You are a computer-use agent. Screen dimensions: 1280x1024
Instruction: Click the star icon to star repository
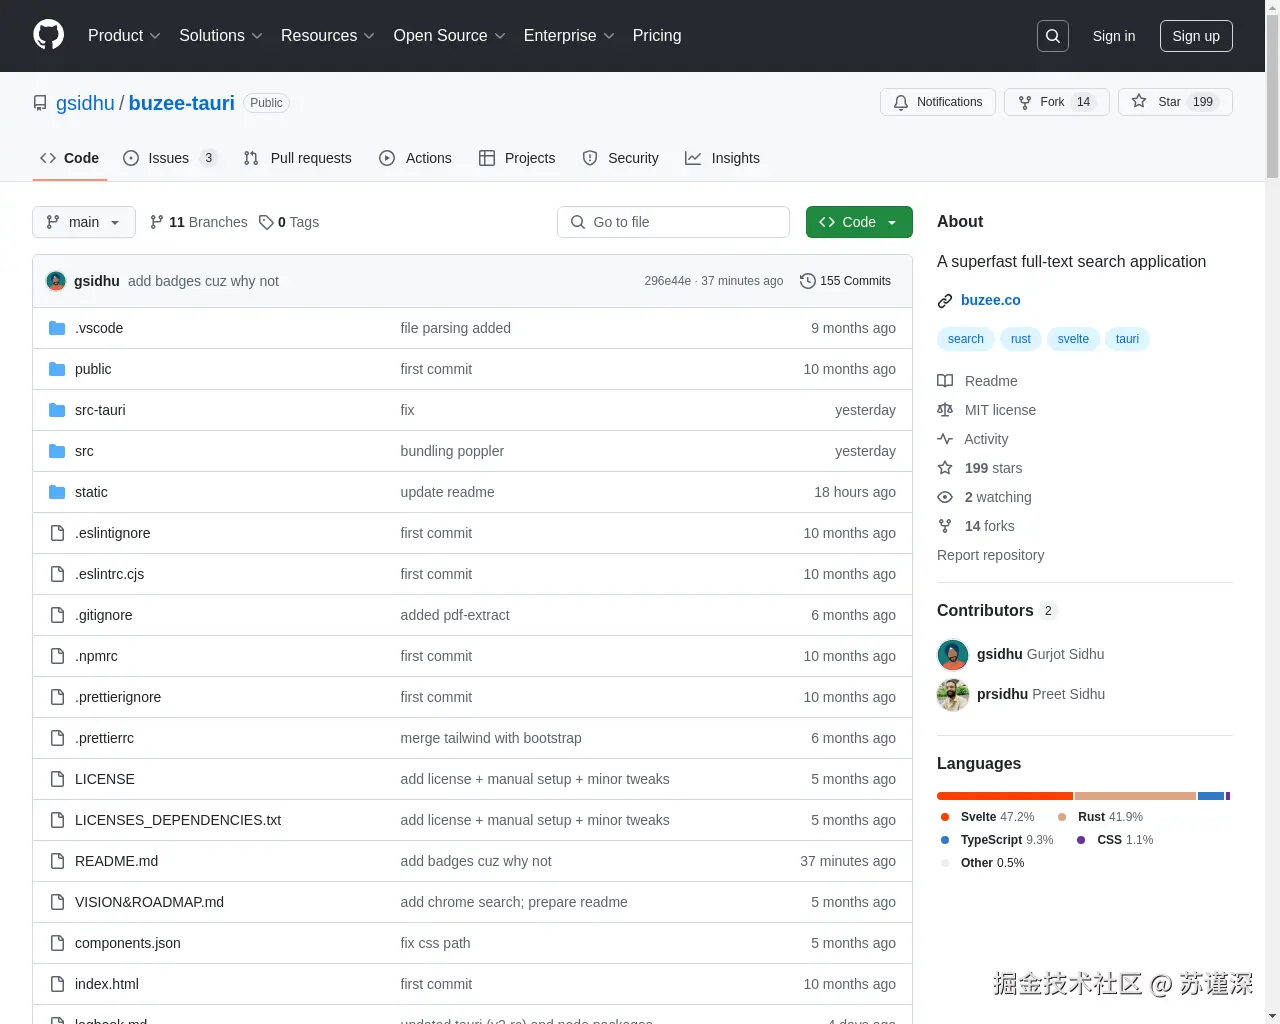point(1139,102)
